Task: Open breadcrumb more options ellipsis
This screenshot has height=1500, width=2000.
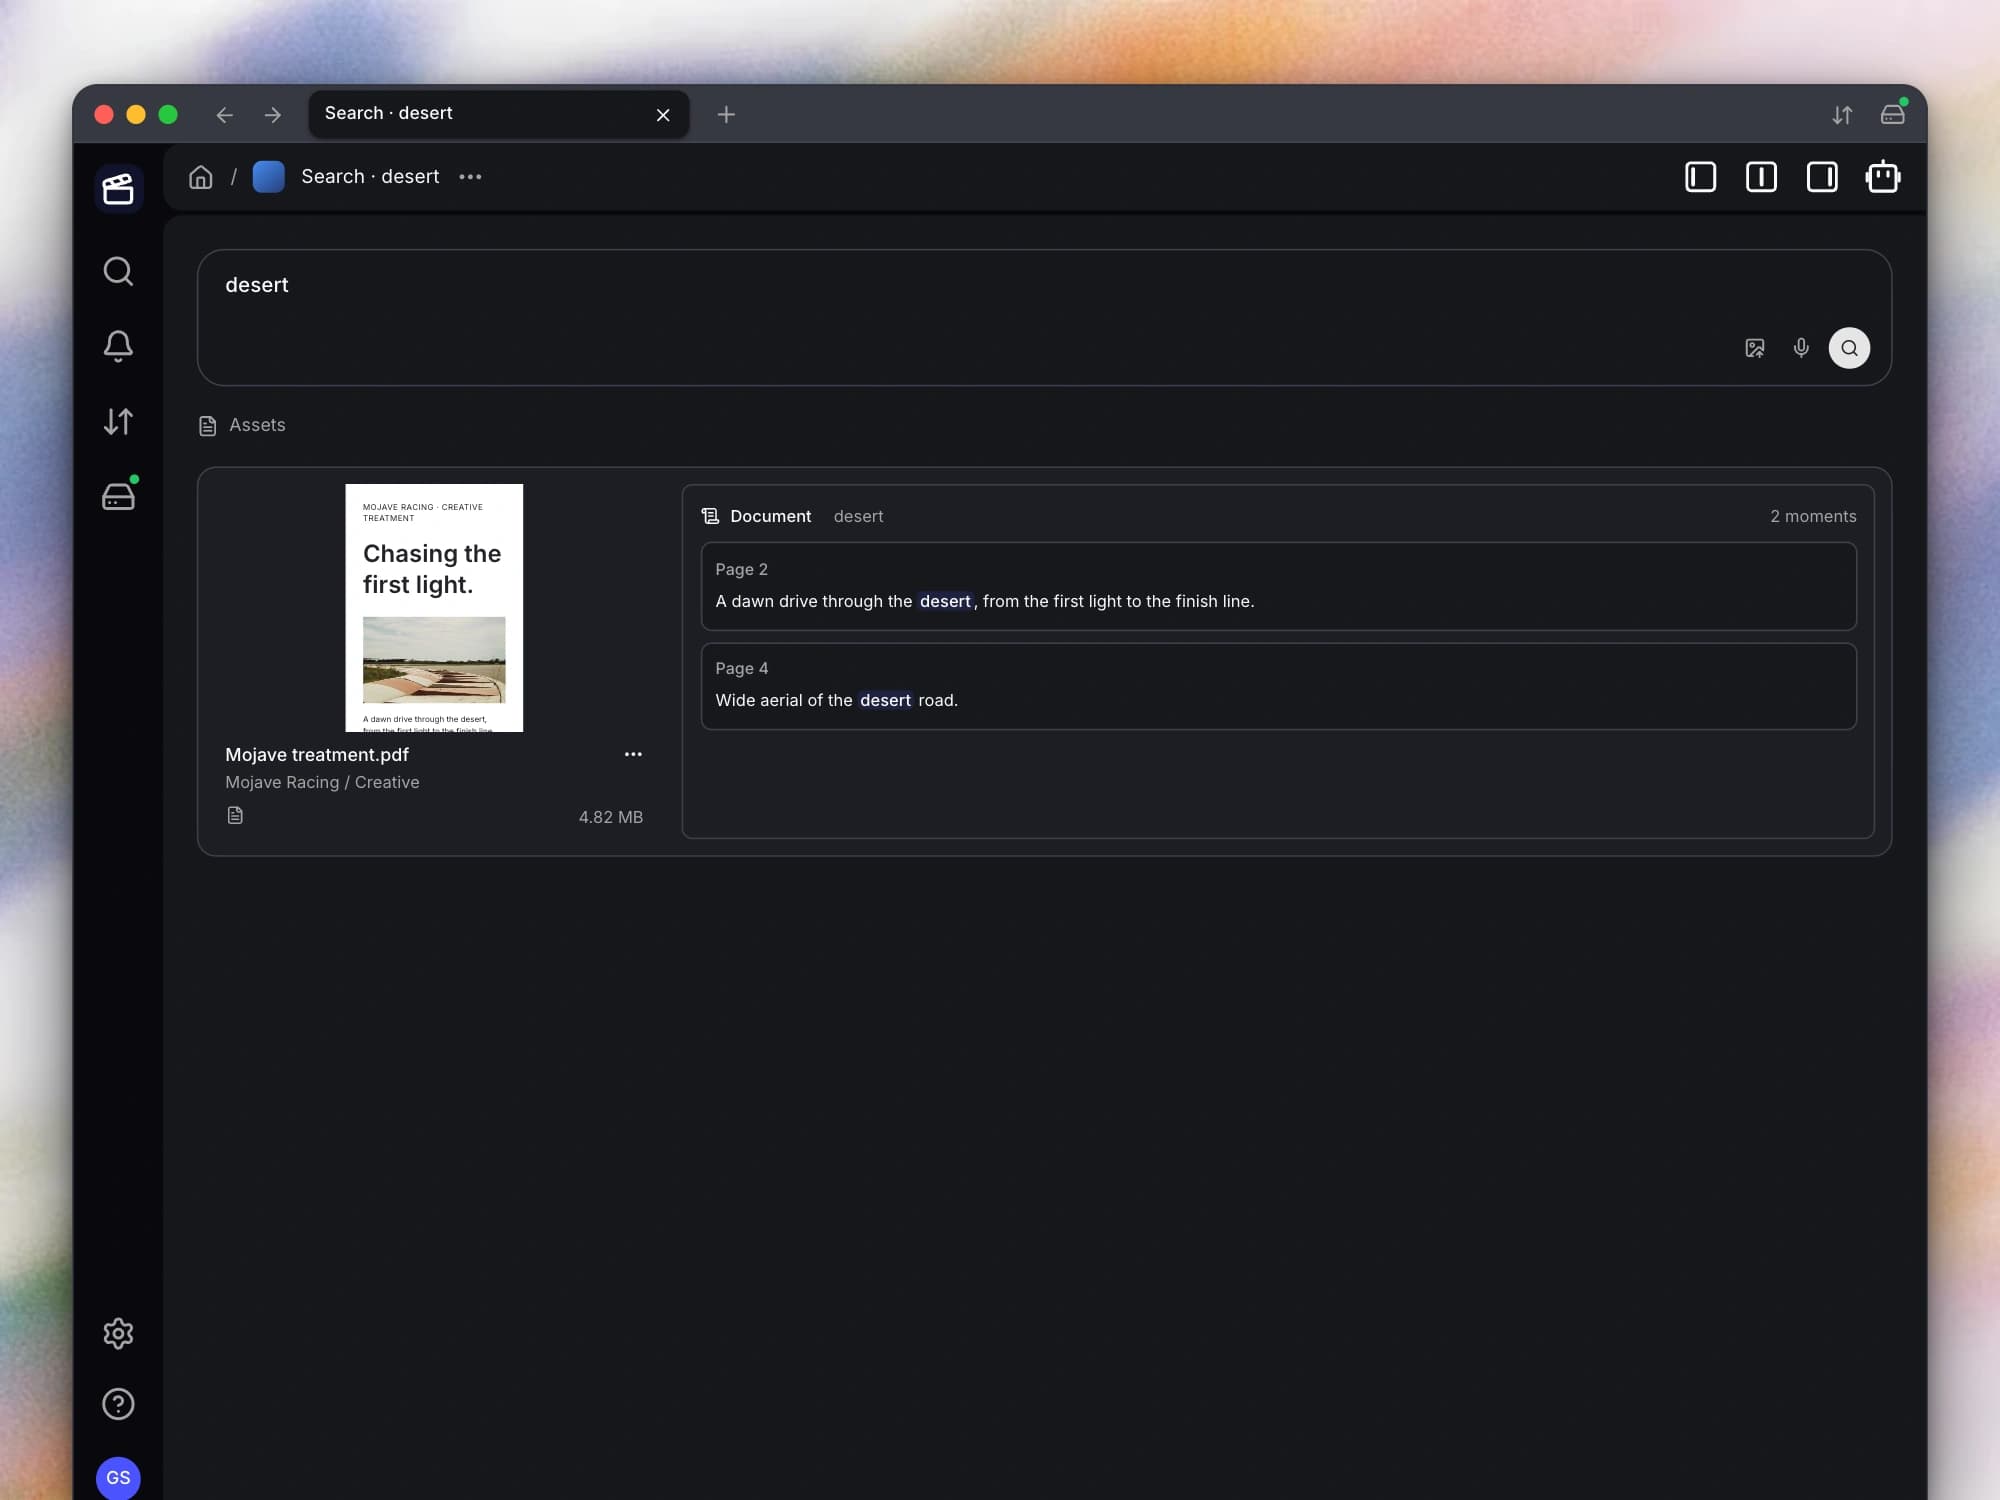Action: [470, 177]
